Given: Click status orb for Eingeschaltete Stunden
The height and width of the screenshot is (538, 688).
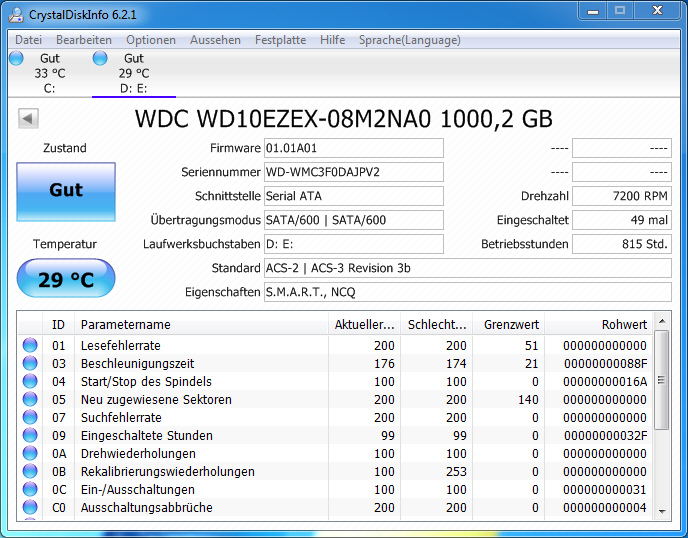Looking at the screenshot, I should 30,435.
